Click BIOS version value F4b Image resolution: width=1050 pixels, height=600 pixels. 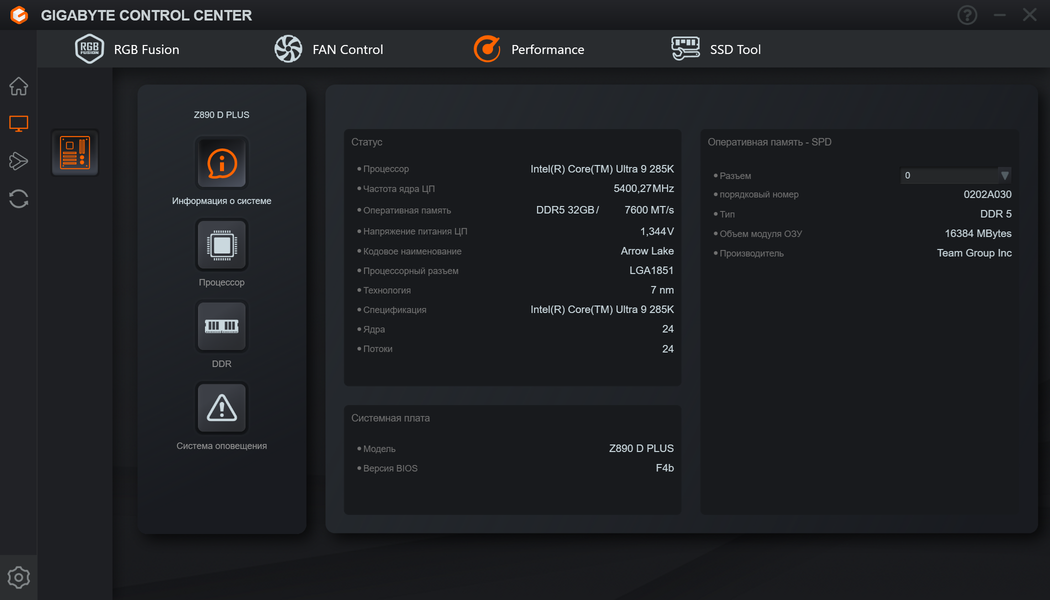(665, 468)
